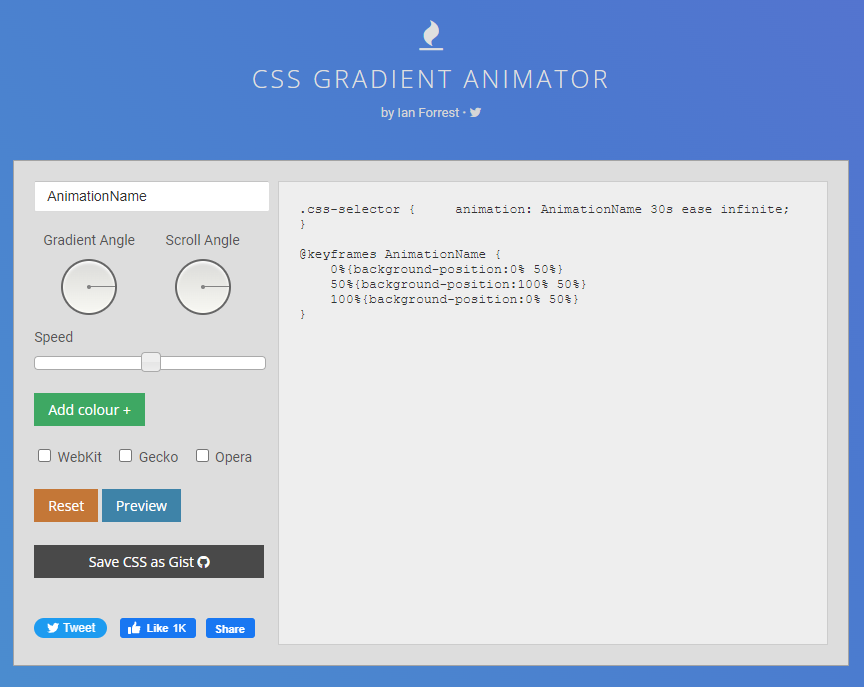
Task: Click the Opera label text
Action: (234, 457)
